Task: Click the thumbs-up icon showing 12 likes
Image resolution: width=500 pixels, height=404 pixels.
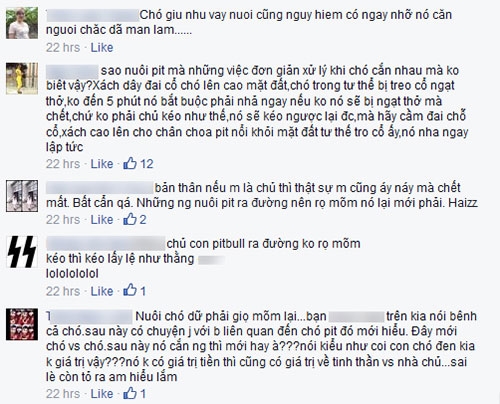Action: [x=130, y=163]
